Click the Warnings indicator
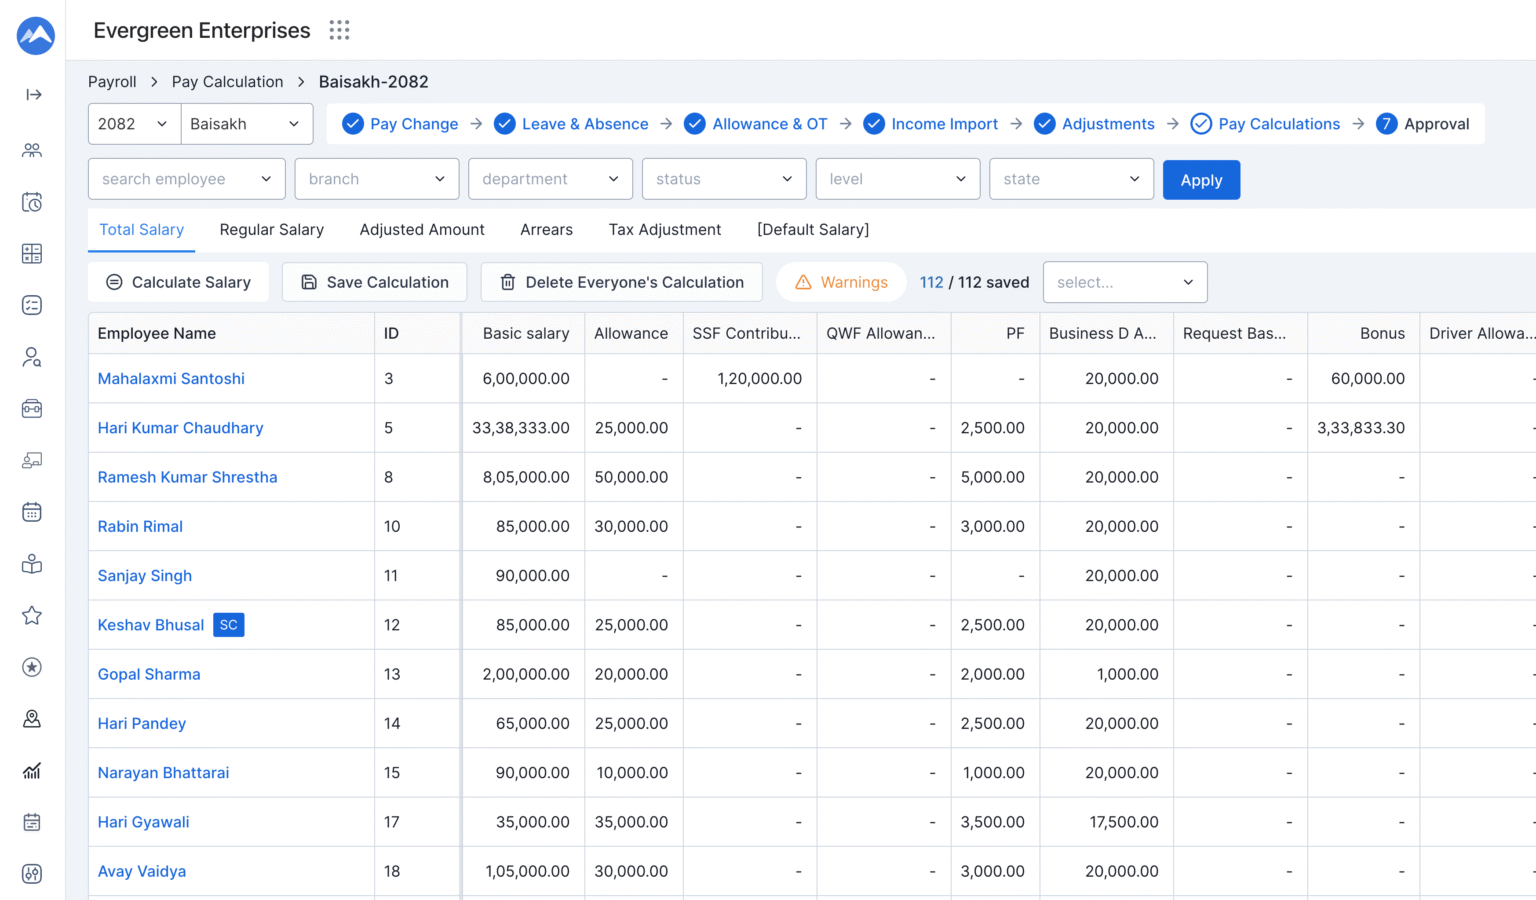 point(840,282)
